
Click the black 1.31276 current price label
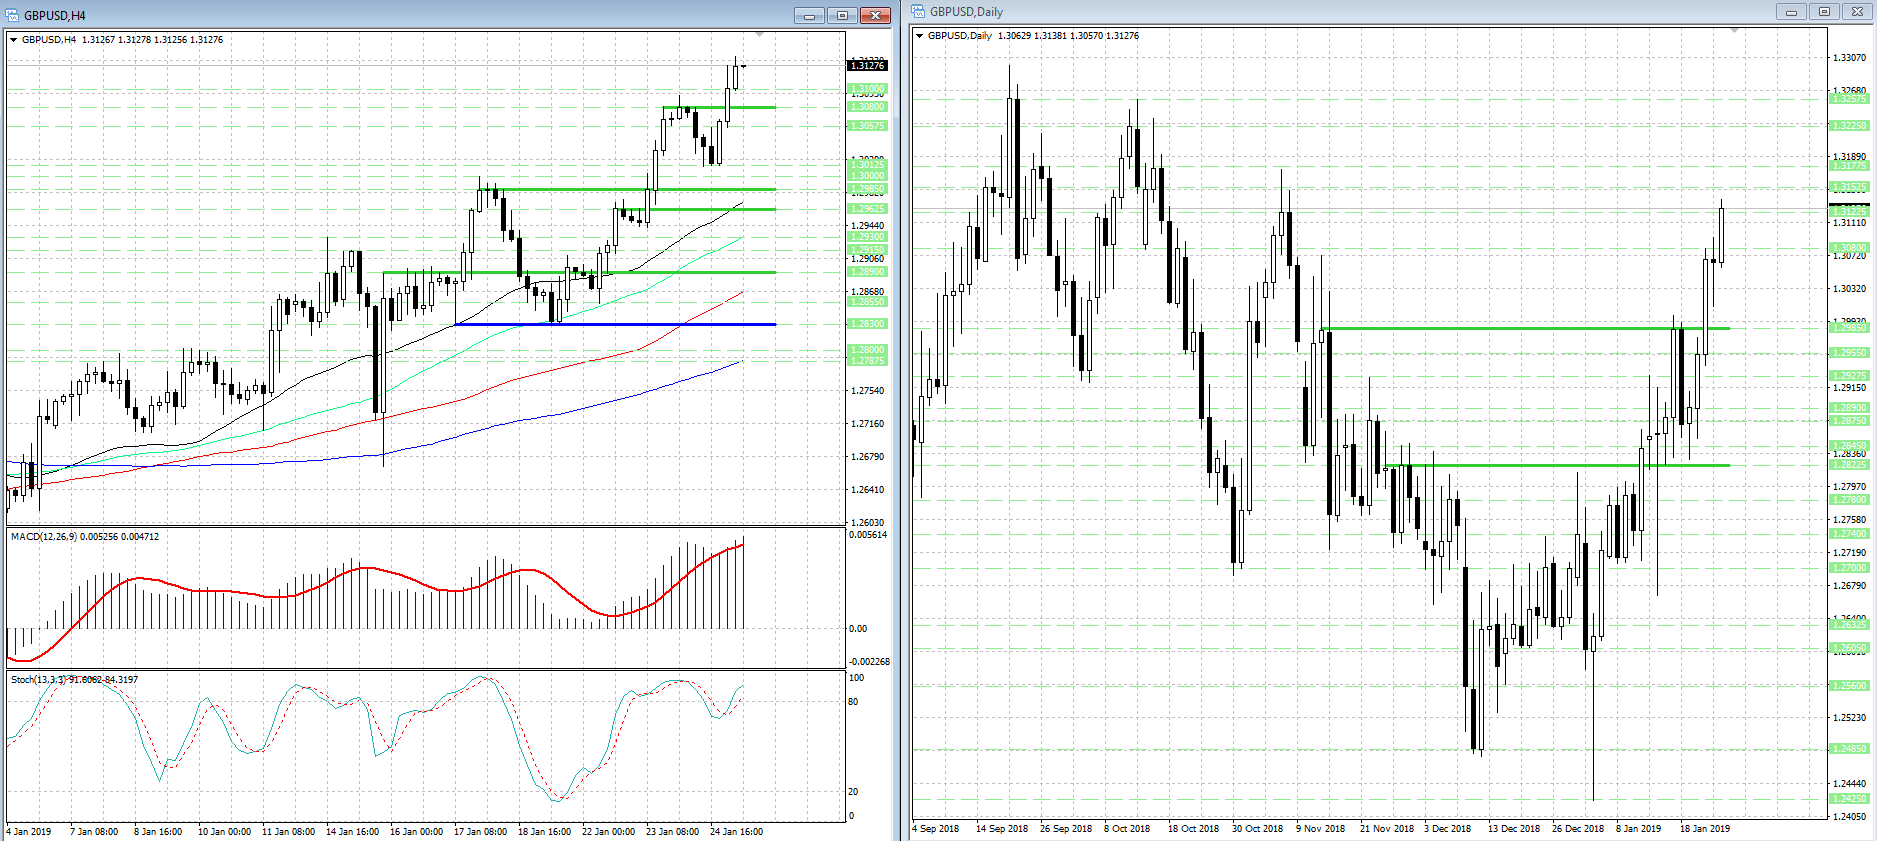coord(867,65)
